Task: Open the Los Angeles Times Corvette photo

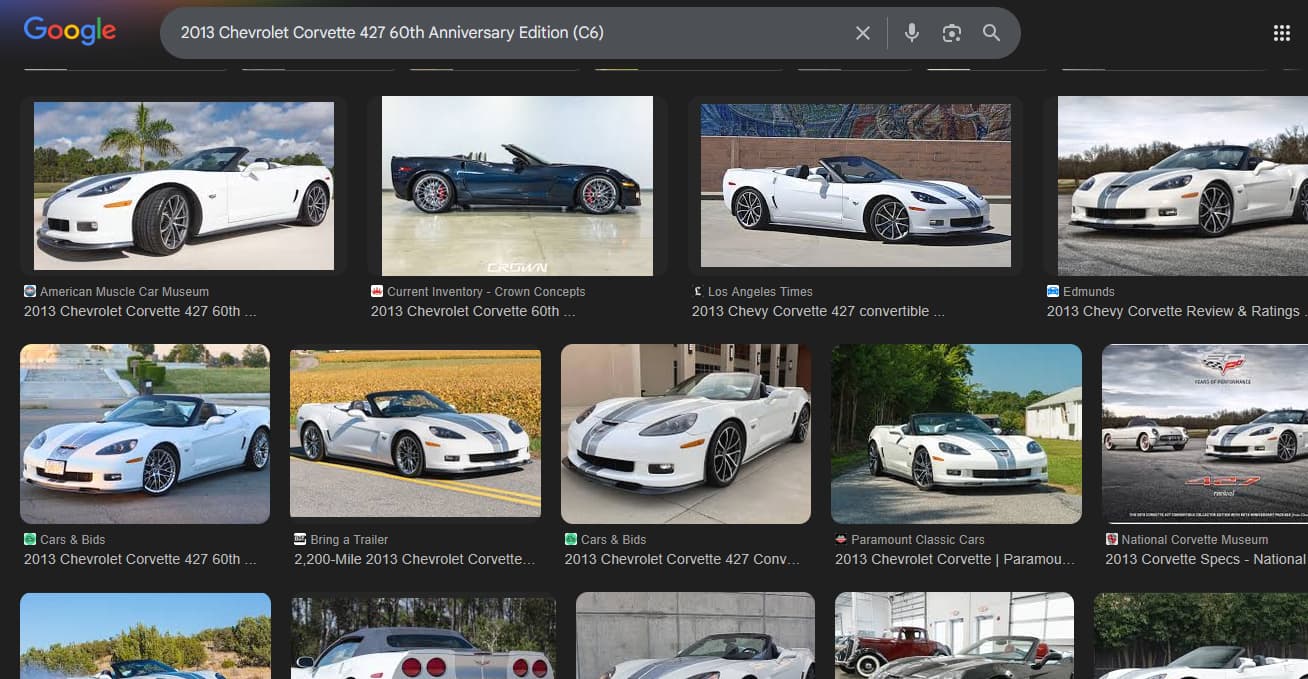Action: tap(855, 186)
